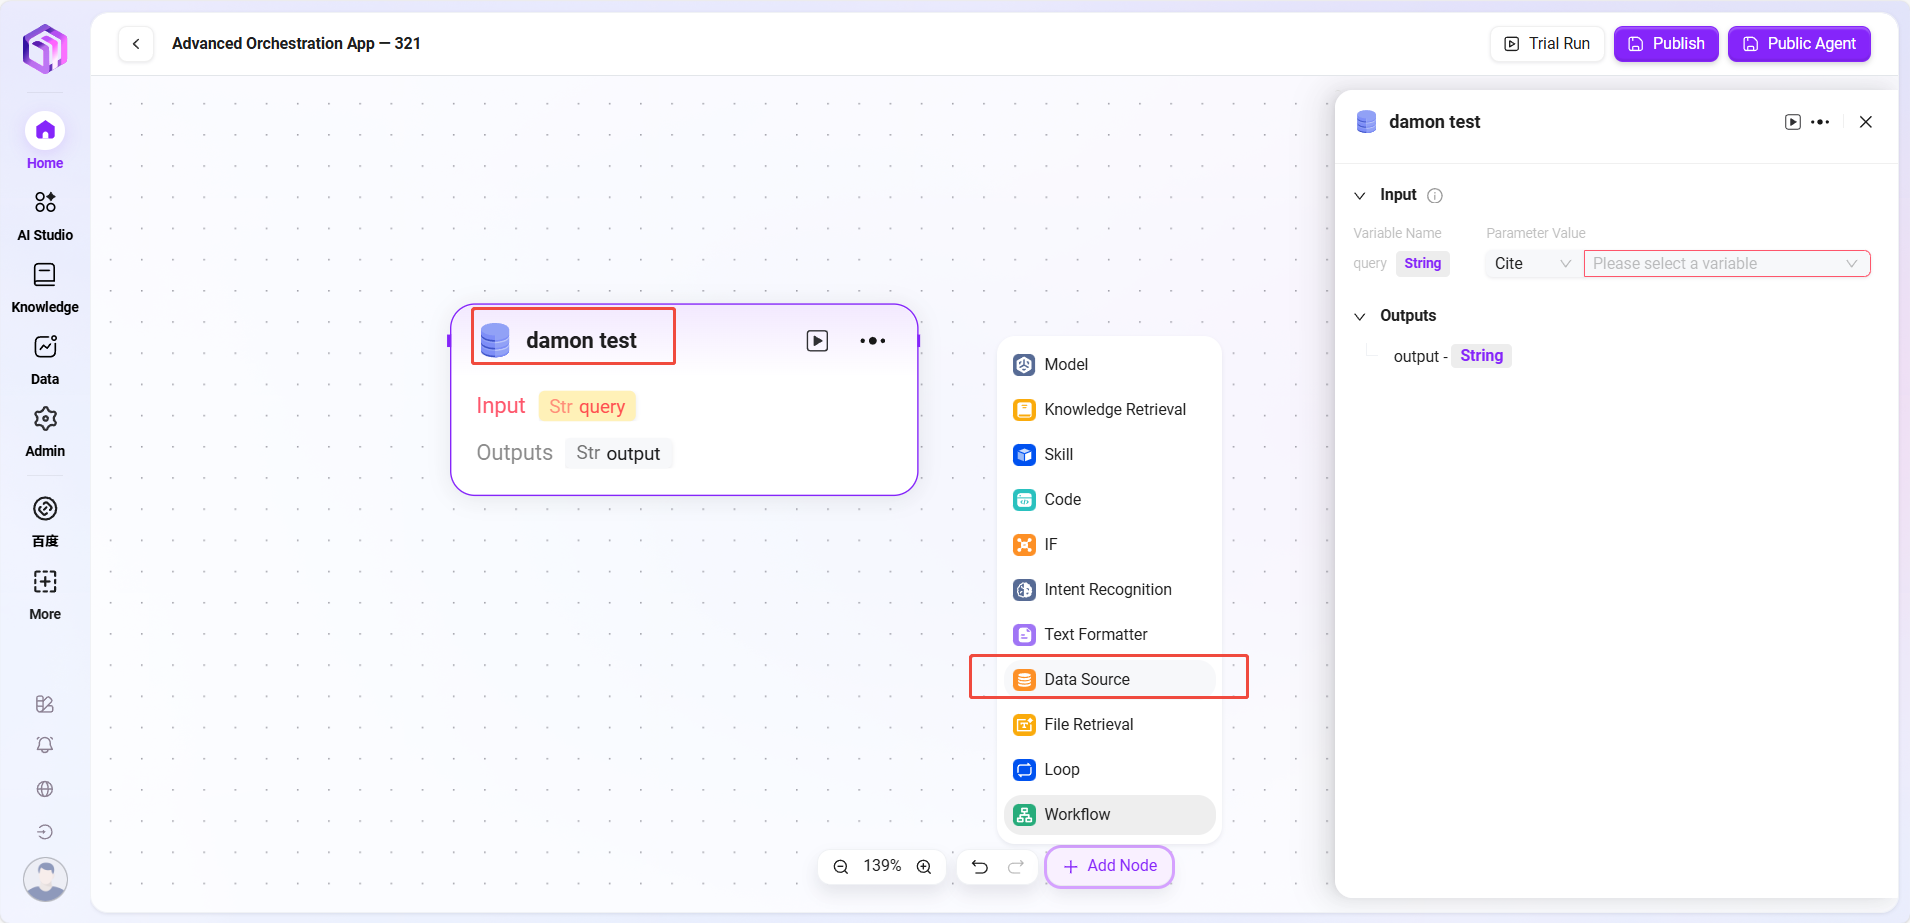Click the Publish button
1910x923 pixels.
click(x=1666, y=44)
